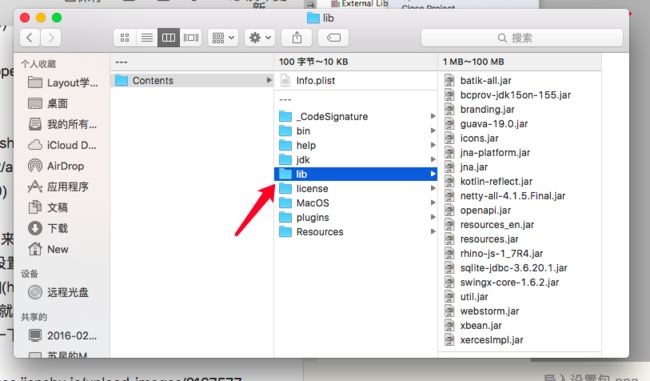Image resolution: width=650 pixels, height=381 pixels.
Task: Select the 2016-02... shared computer
Action: click(63, 335)
